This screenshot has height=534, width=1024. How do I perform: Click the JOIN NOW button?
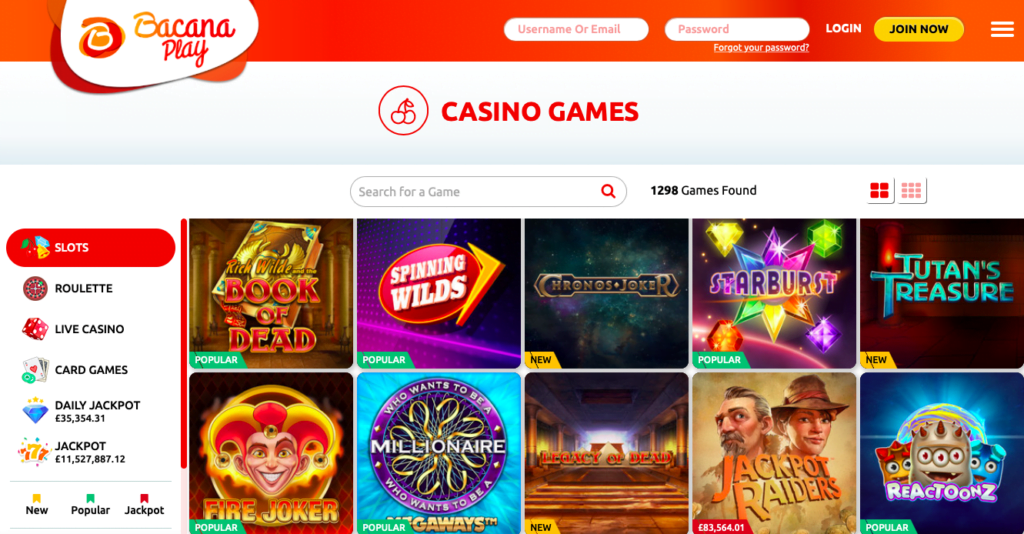[x=919, y=29]
